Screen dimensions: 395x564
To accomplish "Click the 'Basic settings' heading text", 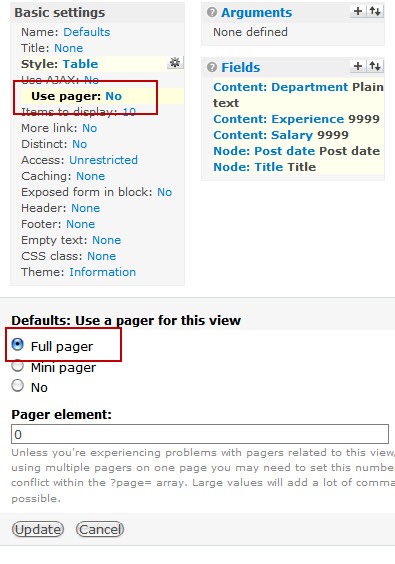I will [x=60, y=13].
